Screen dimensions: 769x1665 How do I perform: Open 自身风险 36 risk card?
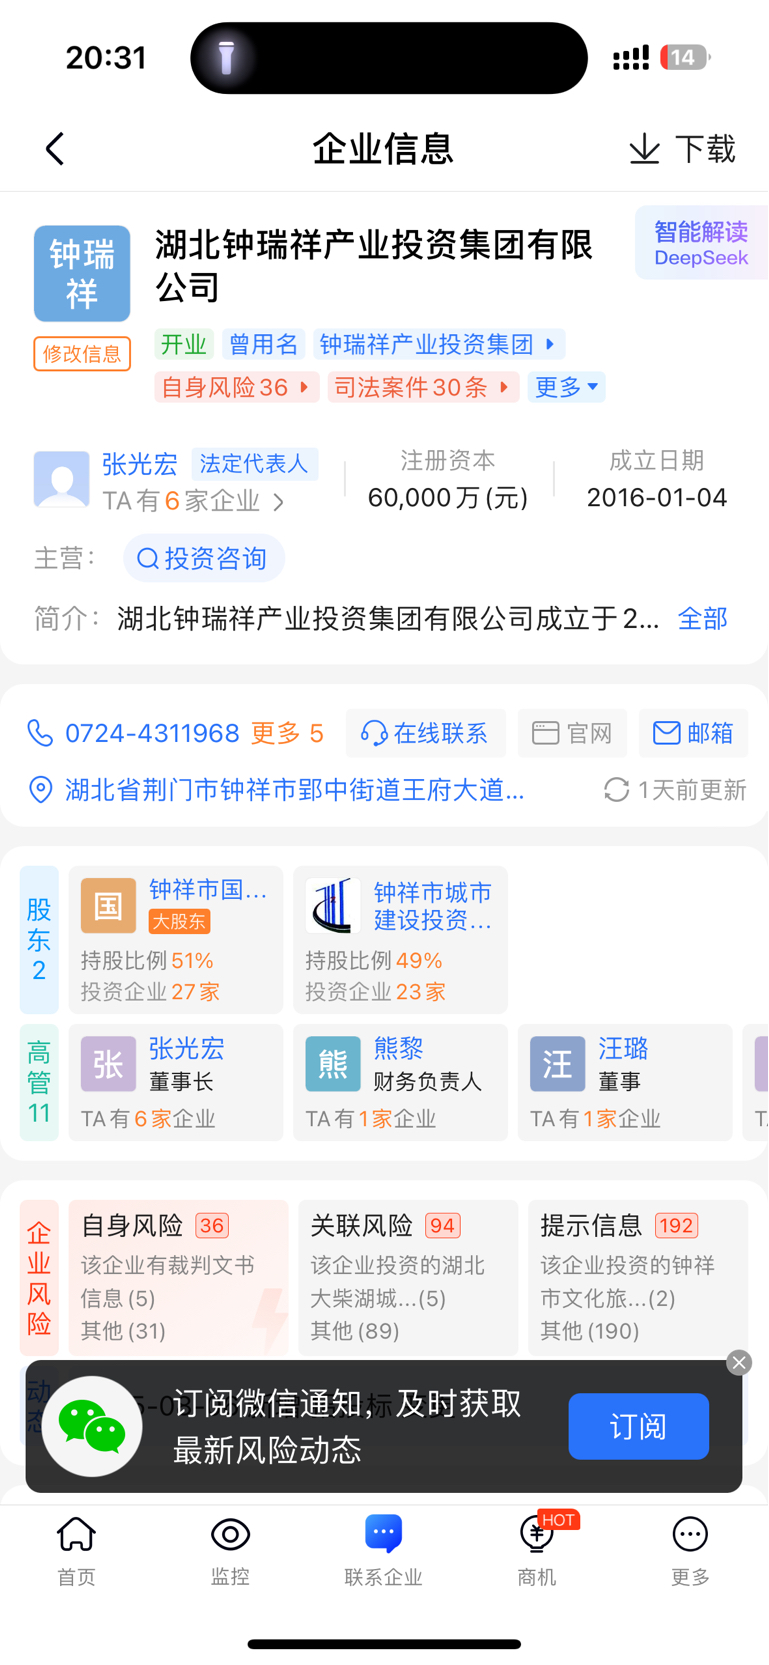[179, 1278]
